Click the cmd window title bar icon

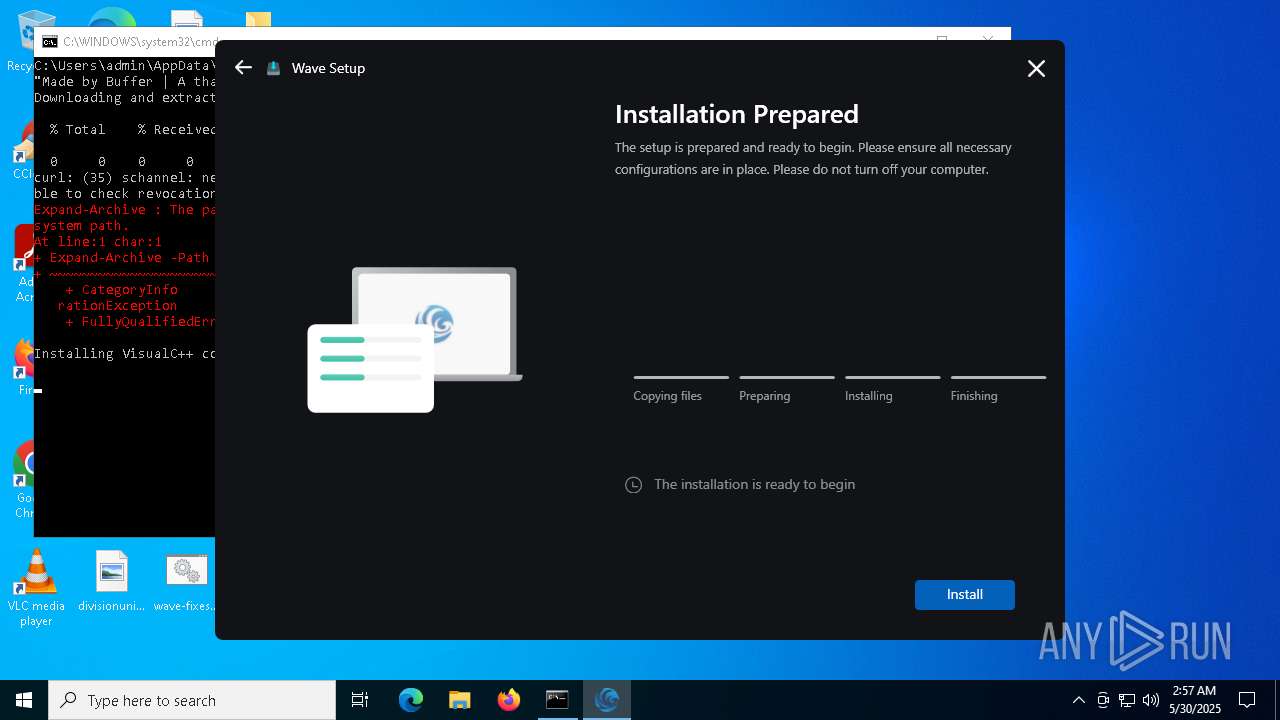49,42
